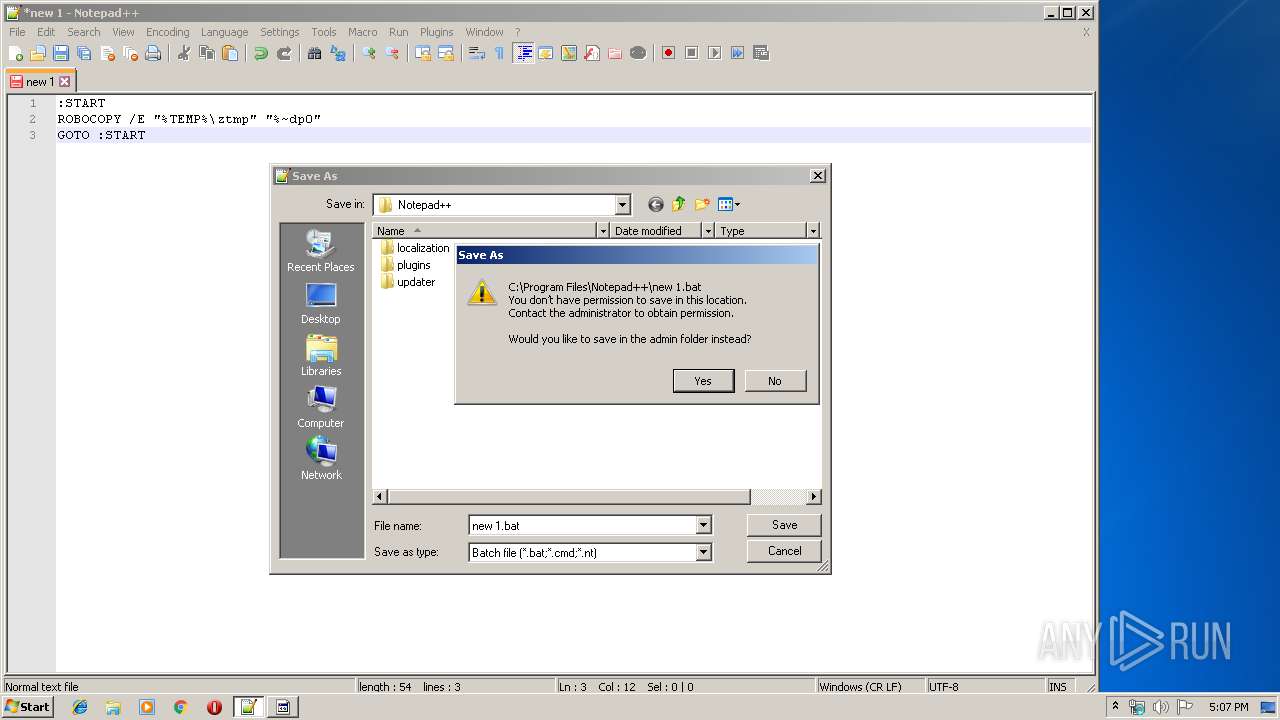Select the plugins folder

coord(406,265)
